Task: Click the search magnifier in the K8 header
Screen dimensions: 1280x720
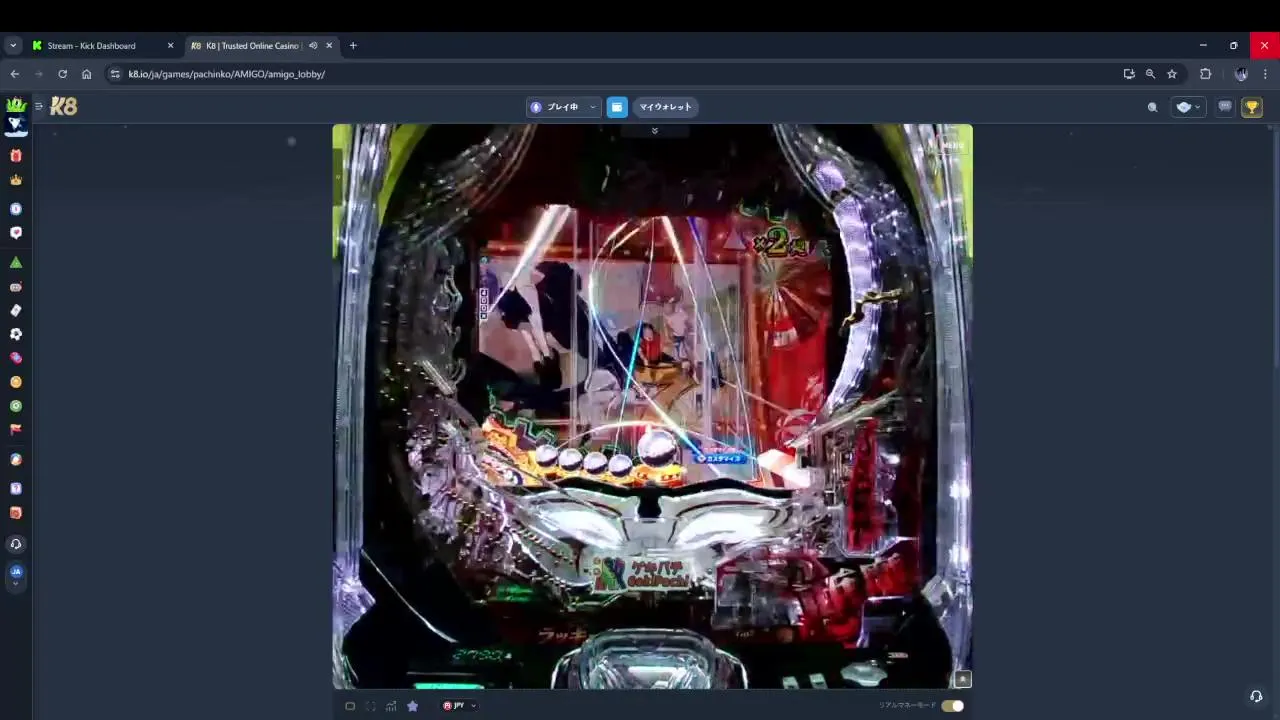Action: pyautogui.click(x=1152, y=107)
